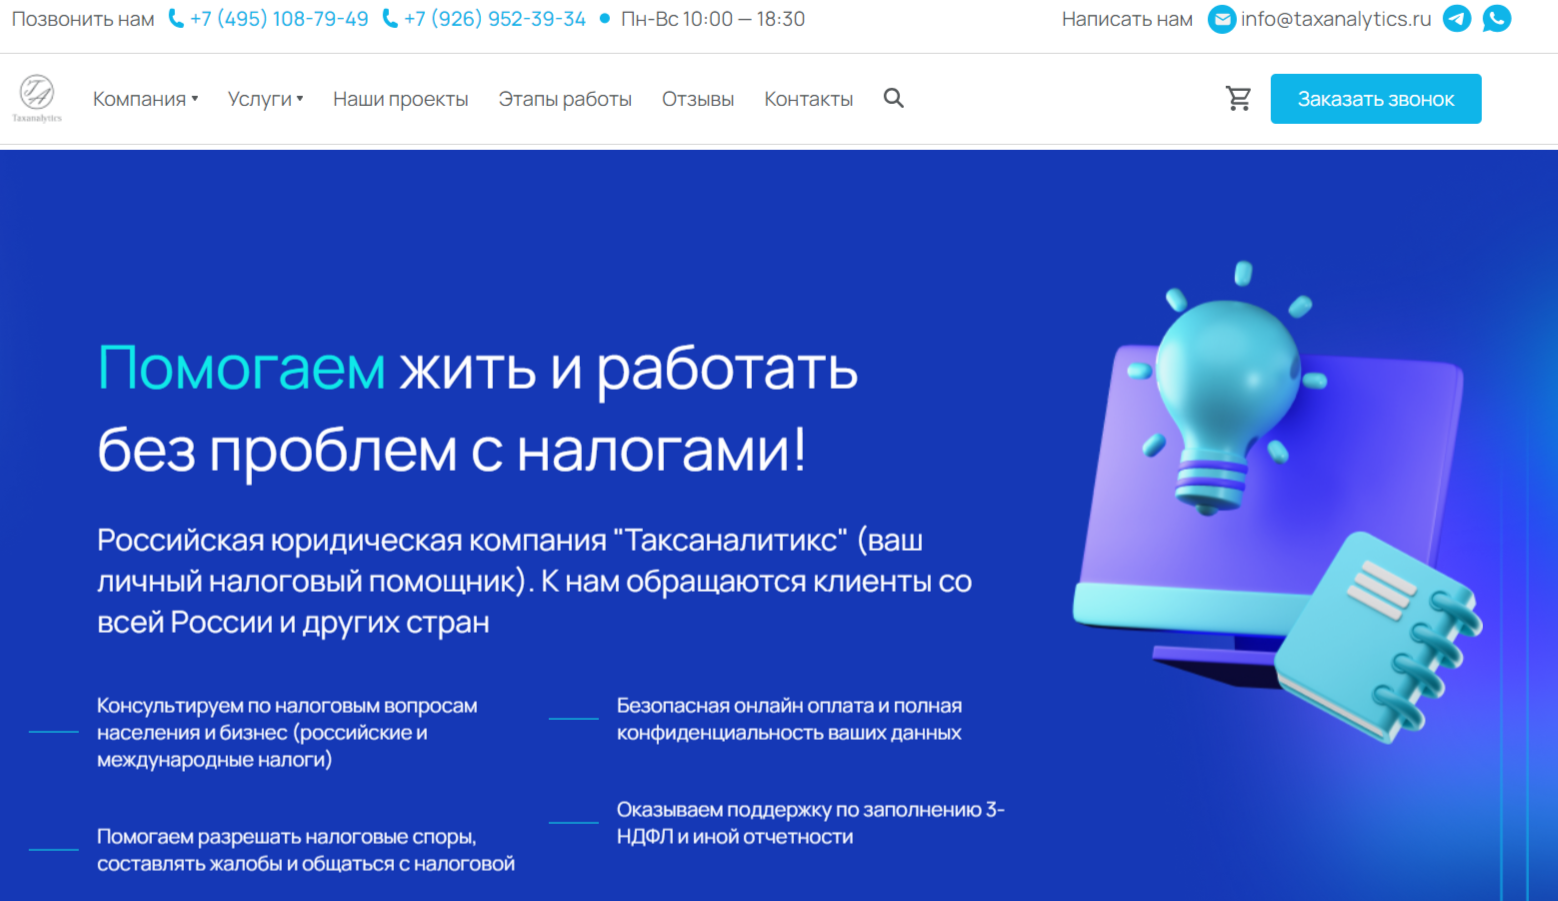Open the Наши проекты menu item
Image resolution: width=1558 pixels, height=901 pixels.
point(400,99)
